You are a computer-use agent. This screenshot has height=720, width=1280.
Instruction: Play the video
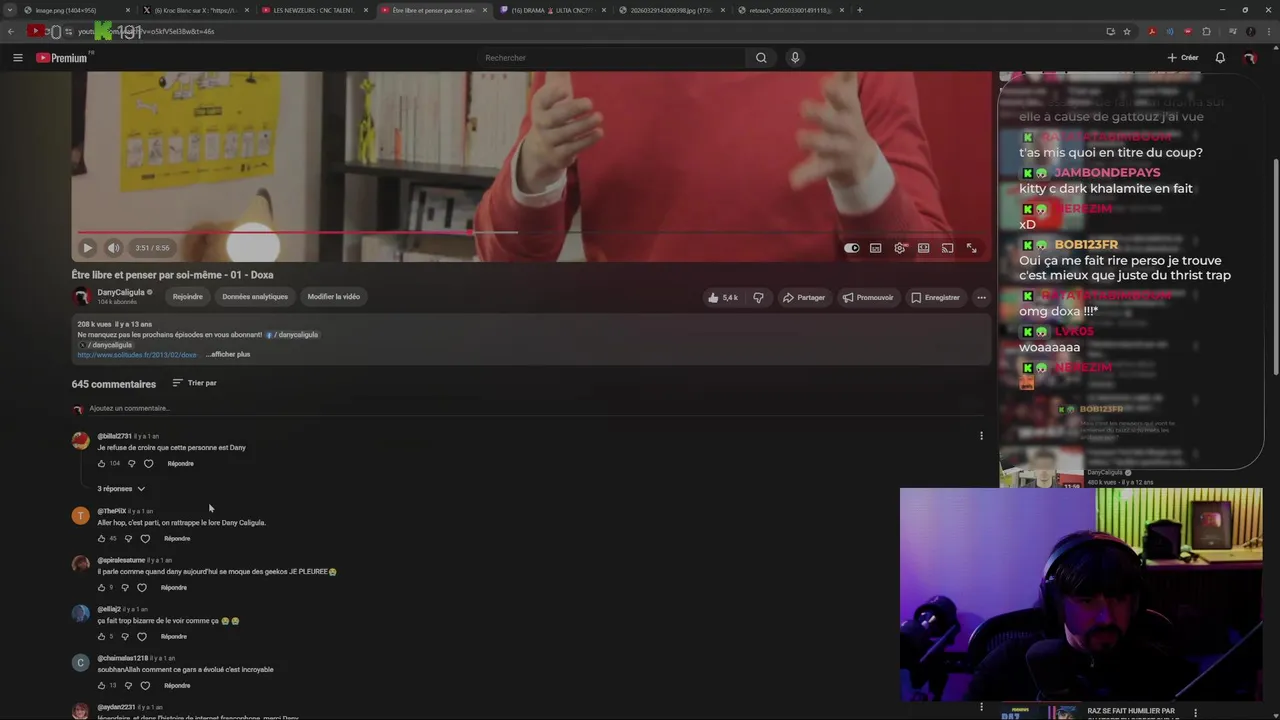click(87, 248)
